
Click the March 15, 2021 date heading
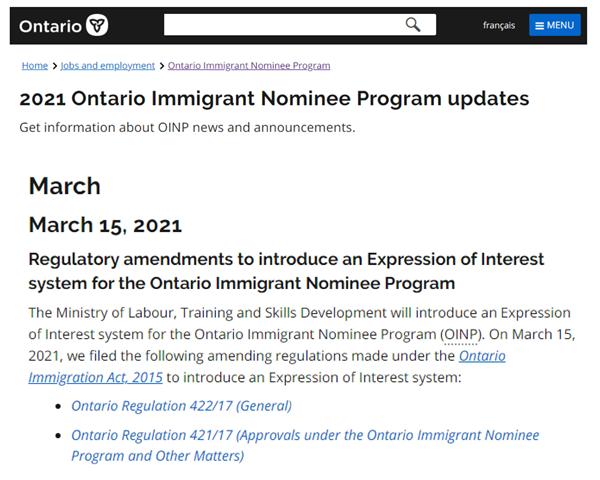[x=105, y=224]
